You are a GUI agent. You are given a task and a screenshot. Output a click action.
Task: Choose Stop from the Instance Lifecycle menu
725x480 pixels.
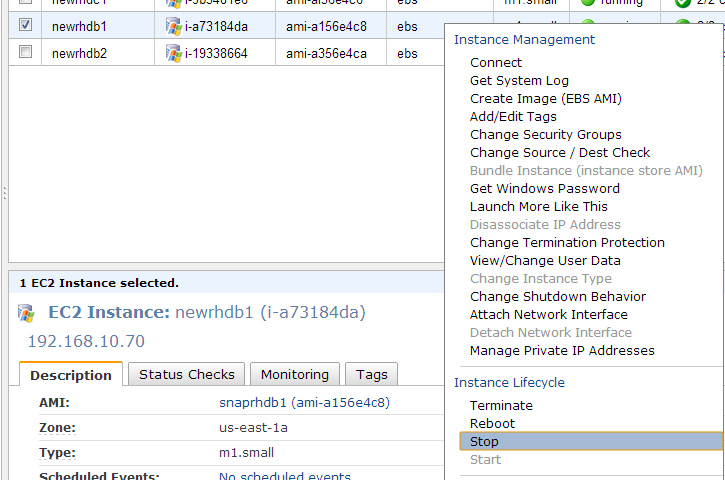(x=484, y=441)
